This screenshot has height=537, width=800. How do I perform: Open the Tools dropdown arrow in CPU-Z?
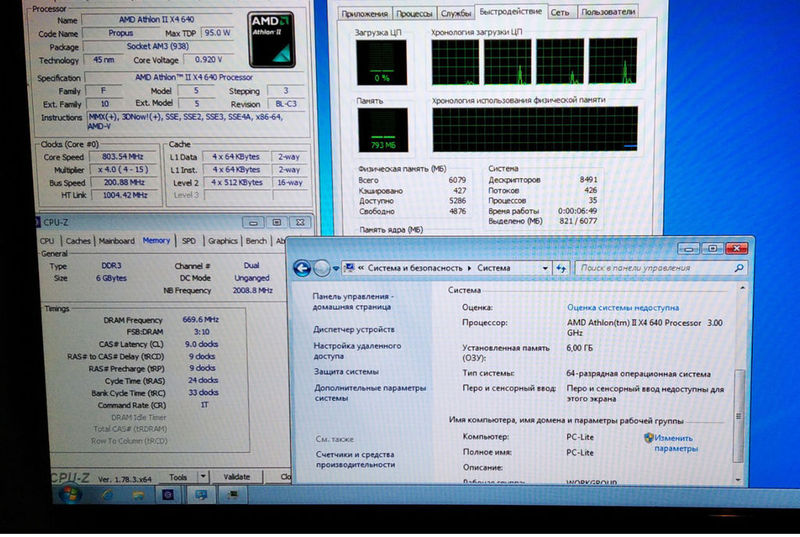pyautogui.click(x=203, y=477)
